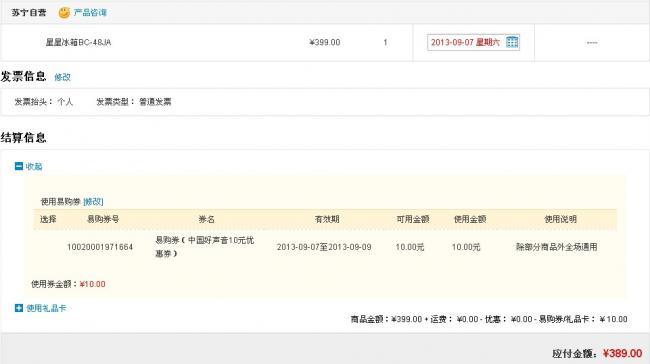
Task: Click coupon number 10020001971664
Action: click(x=100, y=247)
